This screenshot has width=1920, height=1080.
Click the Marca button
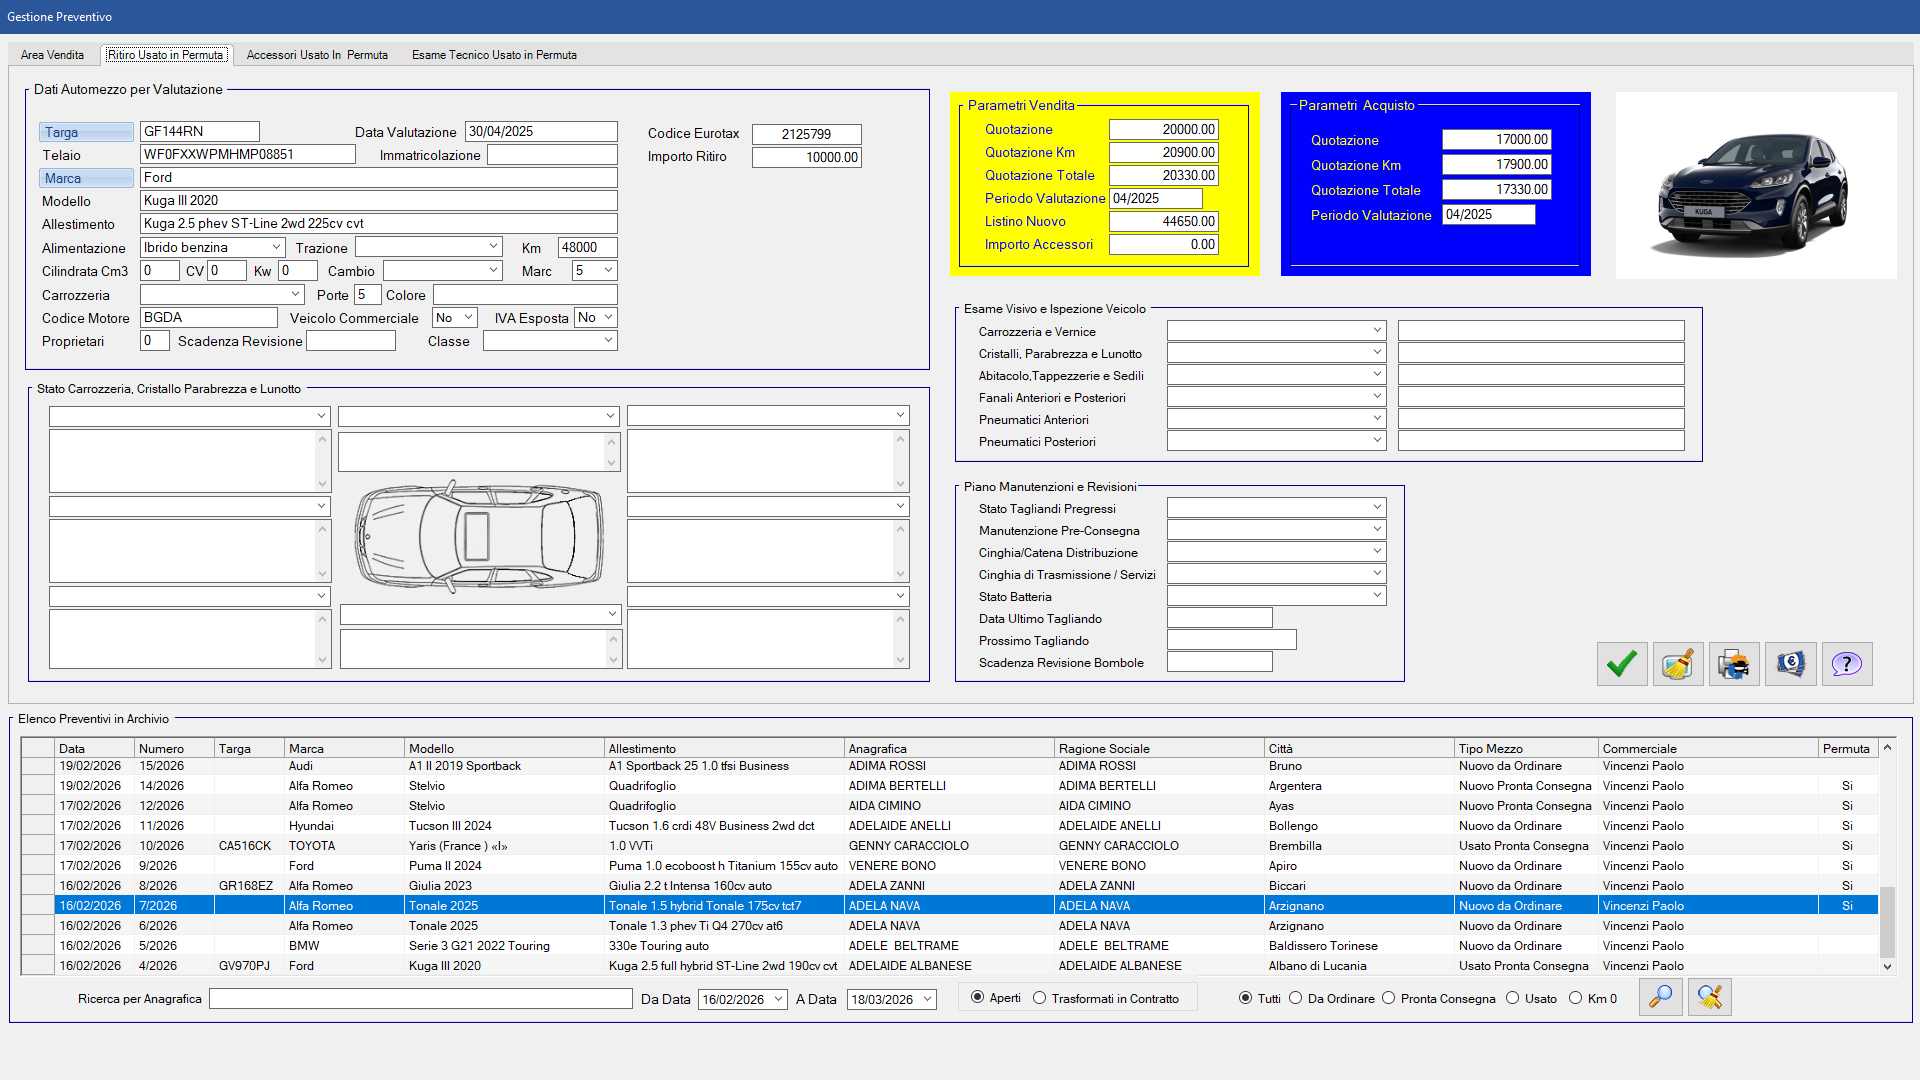pyautogui.click(x=86, y=178)
